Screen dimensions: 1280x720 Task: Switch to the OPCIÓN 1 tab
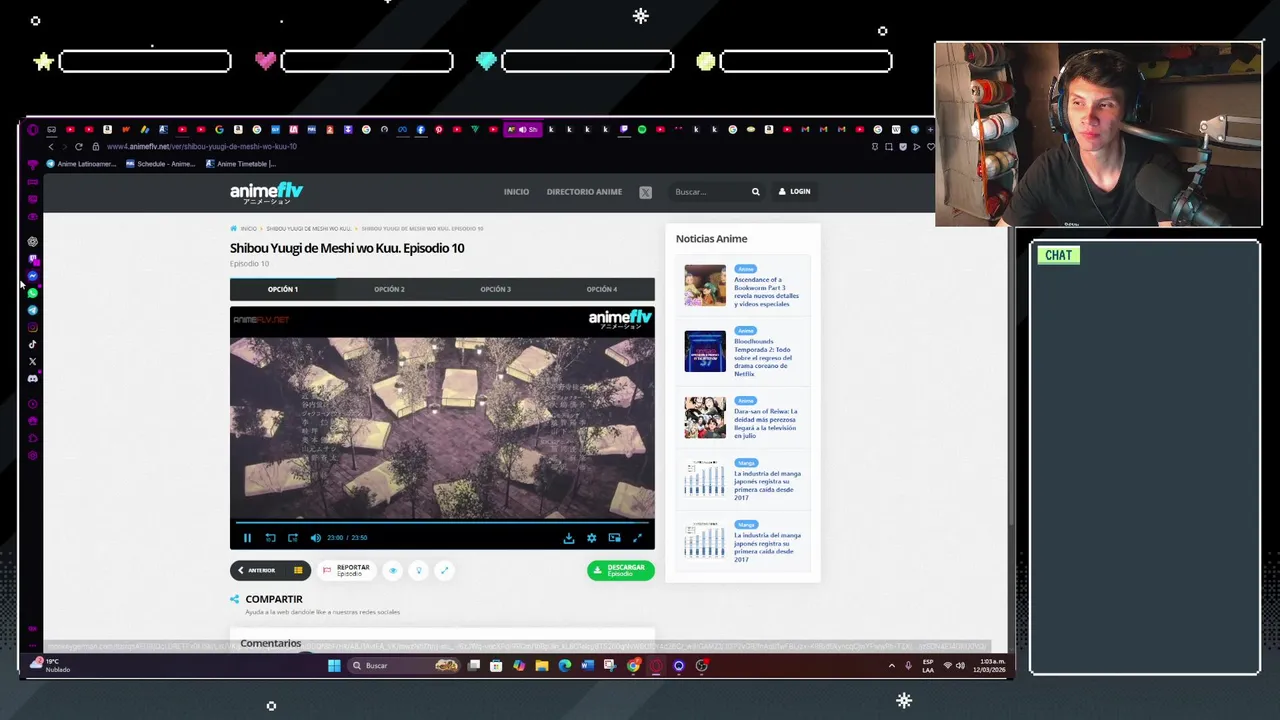coord(283,289)
